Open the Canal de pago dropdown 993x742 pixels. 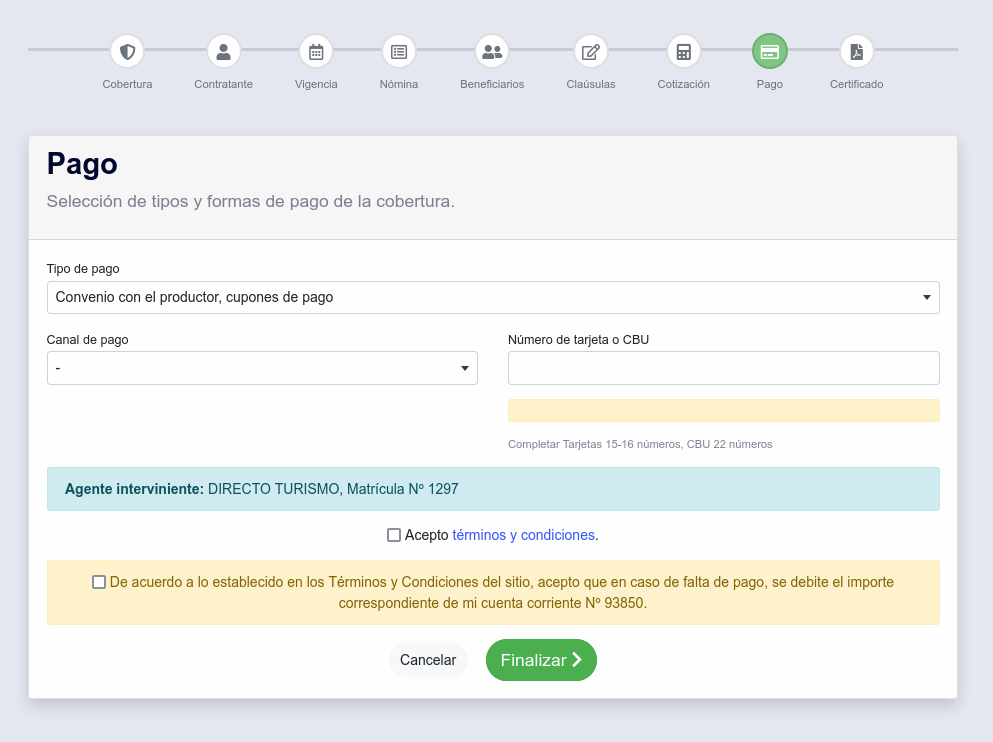click(262, 368)
